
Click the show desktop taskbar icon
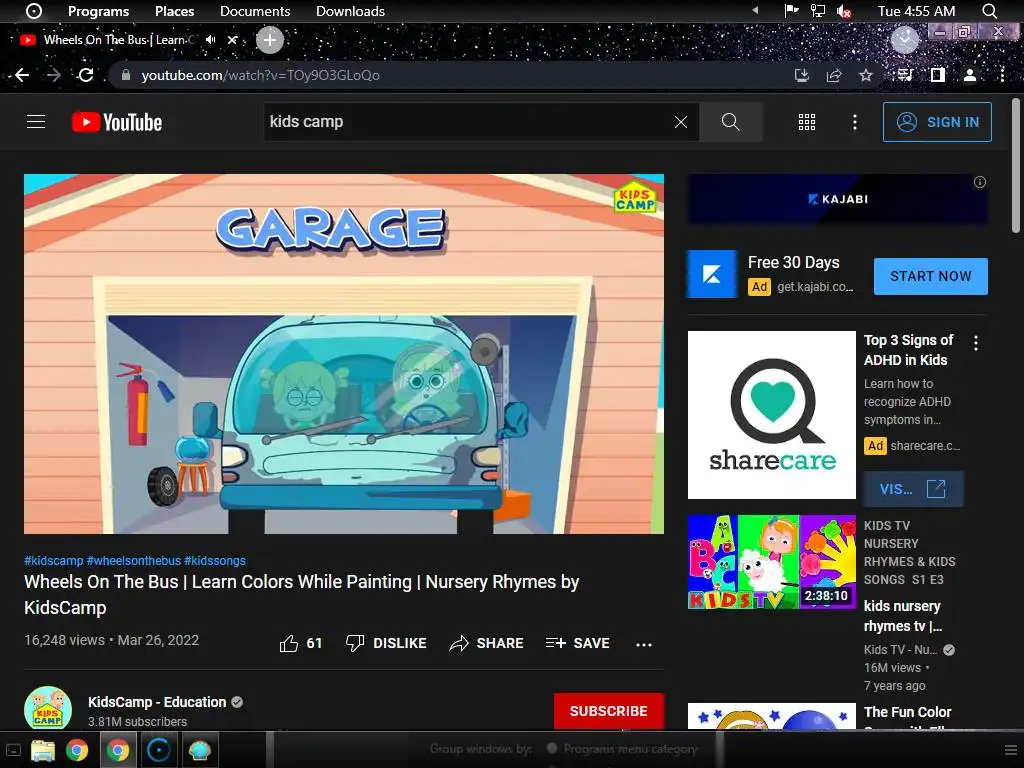pyautogui.click(x=14, y=750)
